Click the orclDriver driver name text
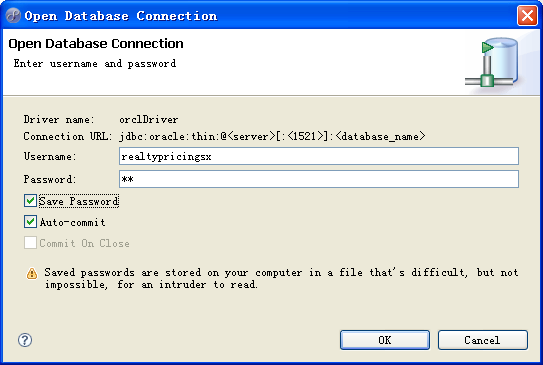Viewport: 543px width, 365px height. tap(149, 119)
